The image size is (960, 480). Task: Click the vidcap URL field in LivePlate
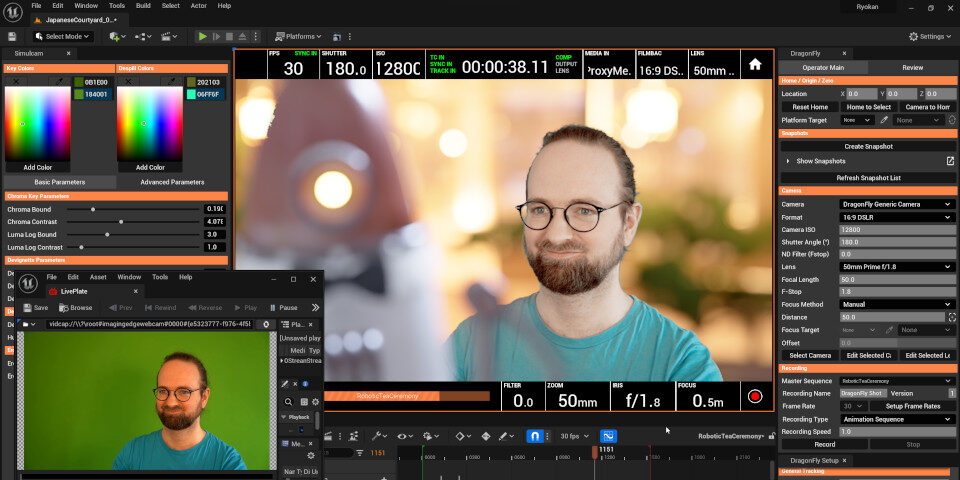point(149,324)
